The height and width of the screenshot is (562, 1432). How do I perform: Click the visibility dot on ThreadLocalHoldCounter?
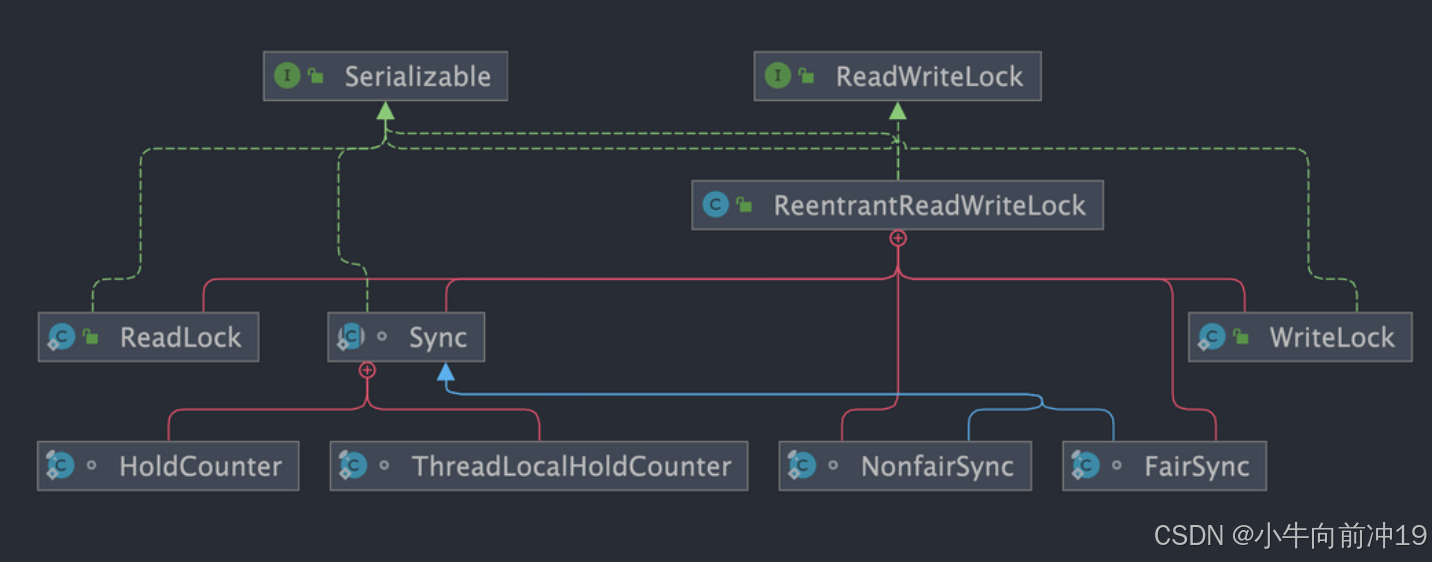coord(384,466)
